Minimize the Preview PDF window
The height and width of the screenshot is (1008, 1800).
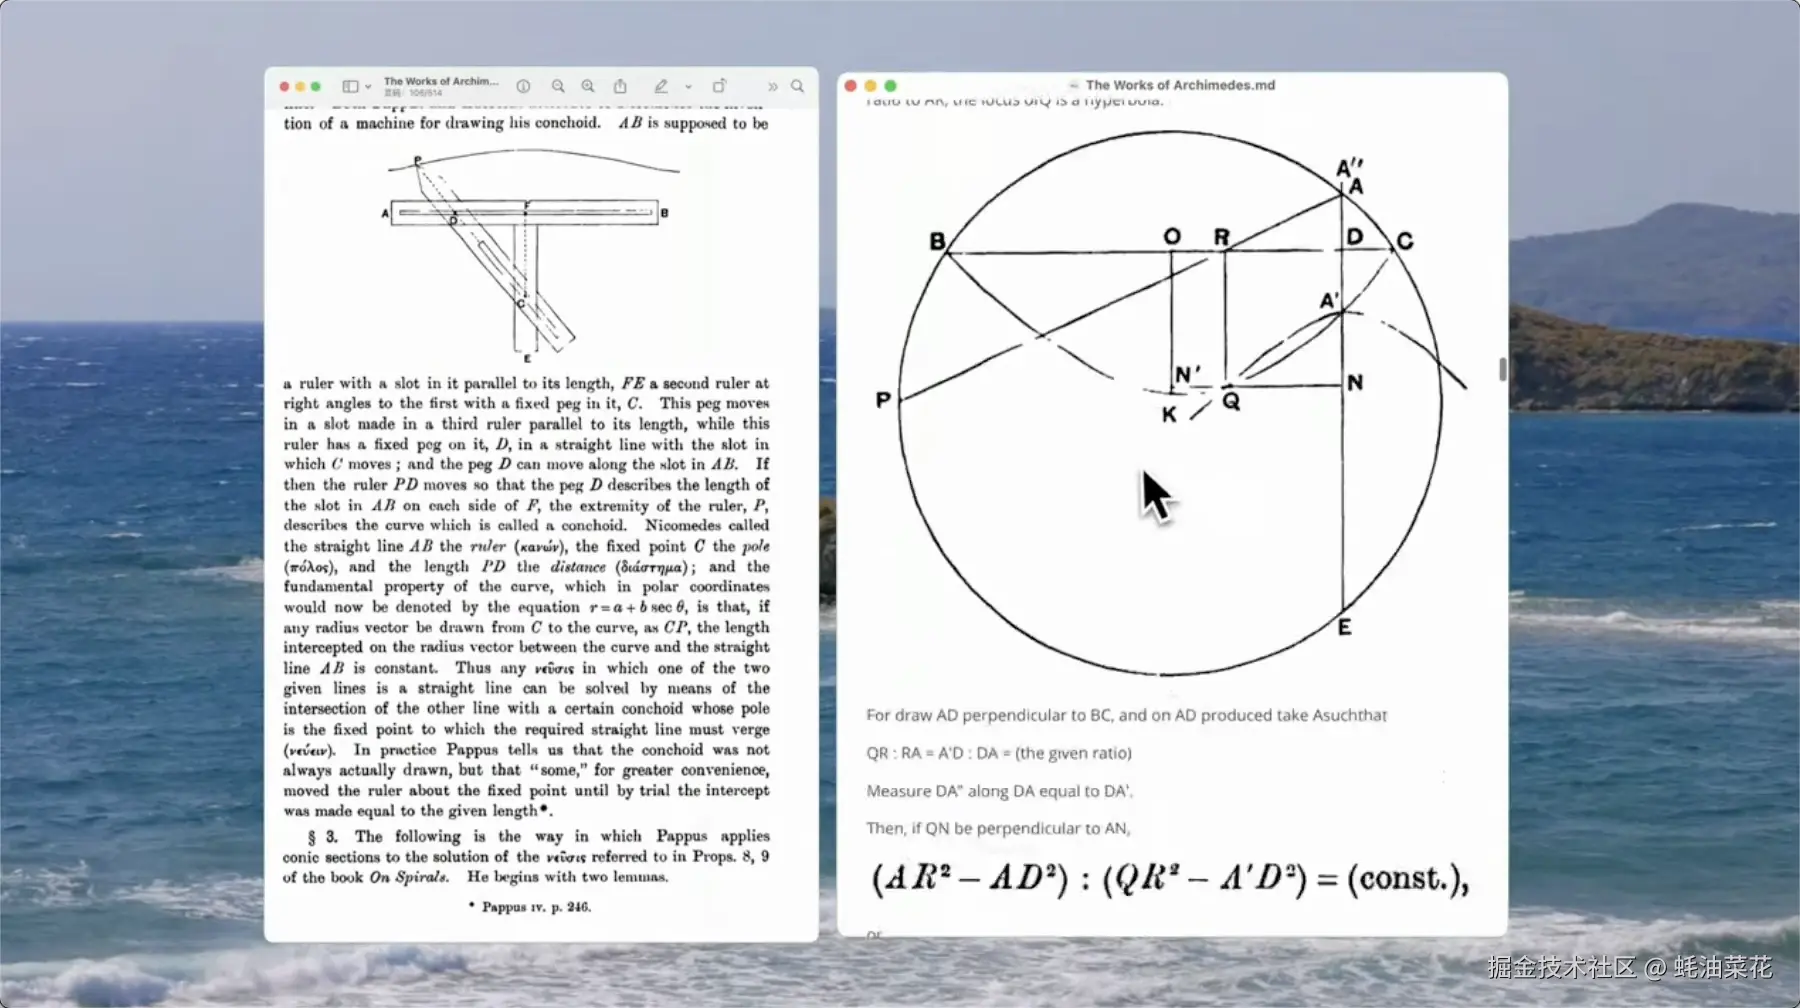(300, 87)
